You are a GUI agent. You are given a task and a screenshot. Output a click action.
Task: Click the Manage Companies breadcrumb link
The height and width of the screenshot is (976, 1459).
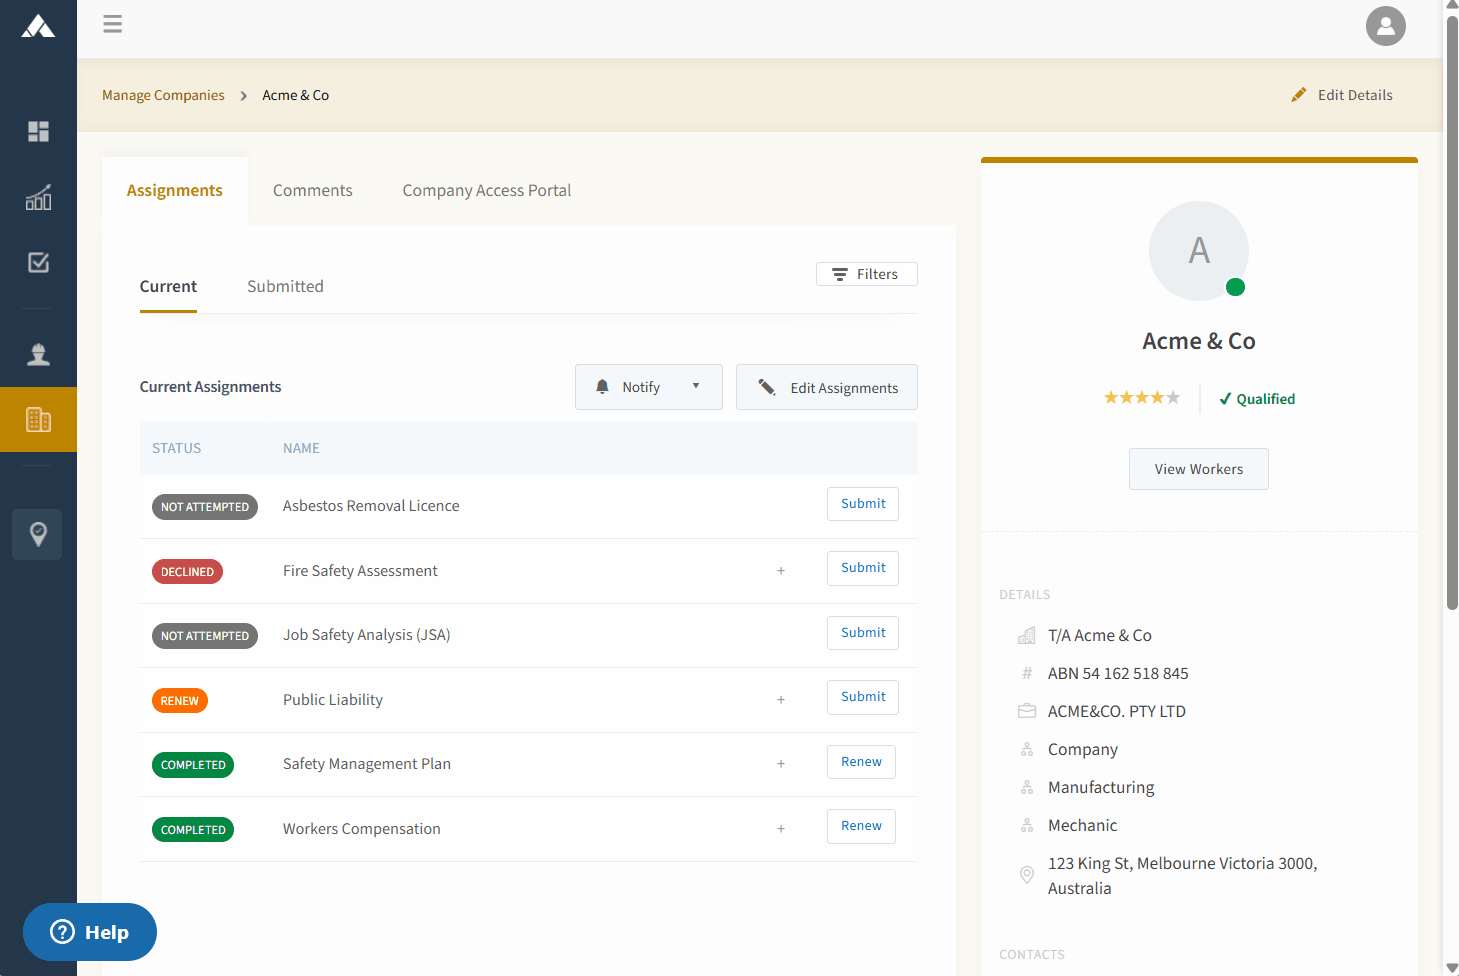point(163,95)
